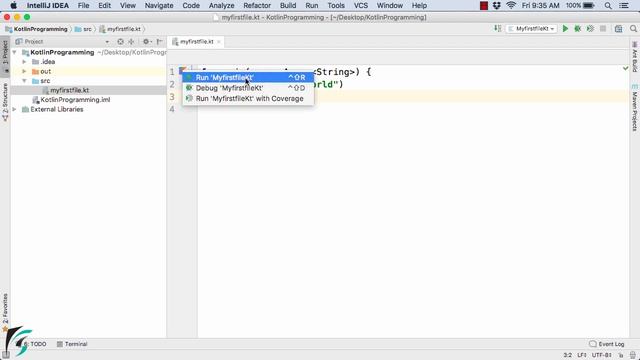Open the Apple menu

[x=13, y=6]
